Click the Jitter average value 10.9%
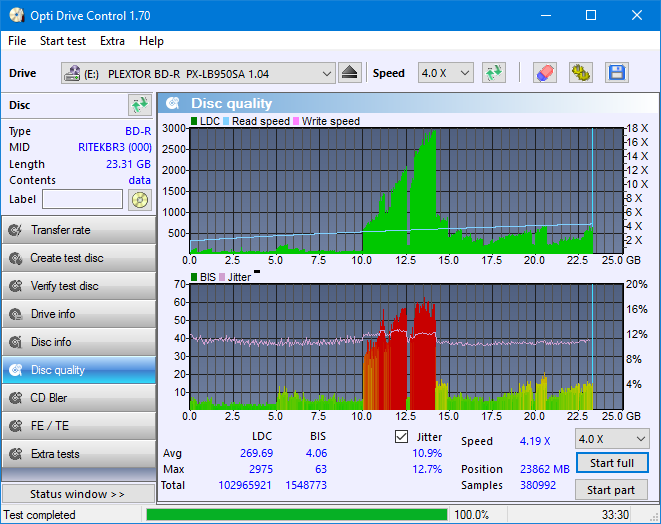Viewport: 661px width, 524px height. tap(427, 453)
